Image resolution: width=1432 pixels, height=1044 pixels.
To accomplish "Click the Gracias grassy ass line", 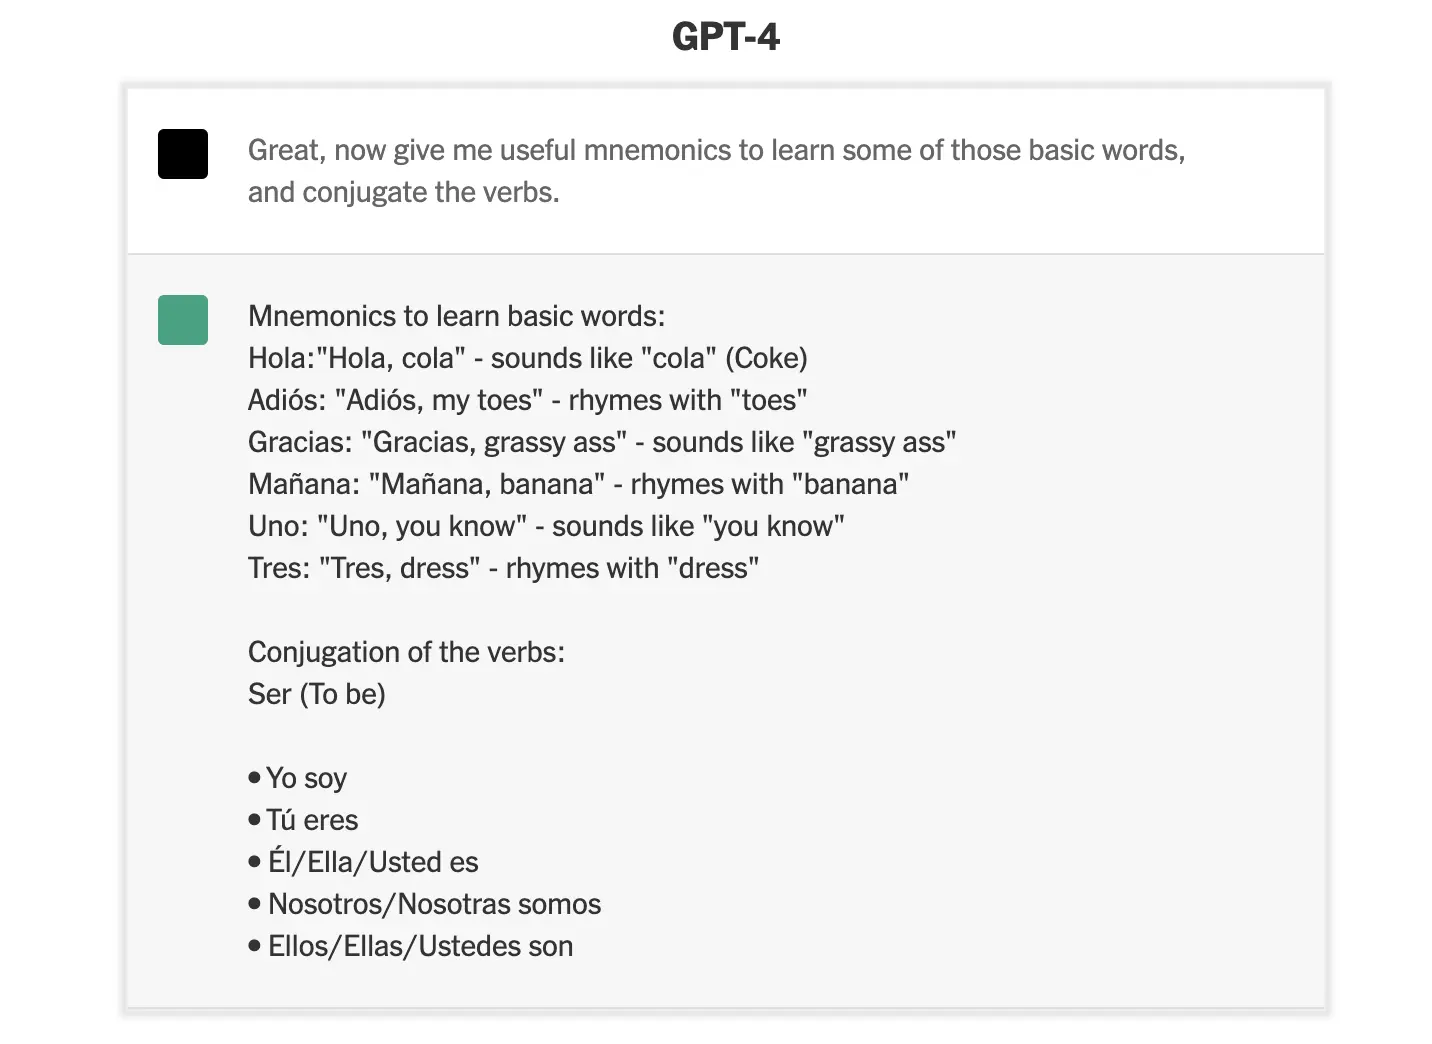I will (602, 442).
